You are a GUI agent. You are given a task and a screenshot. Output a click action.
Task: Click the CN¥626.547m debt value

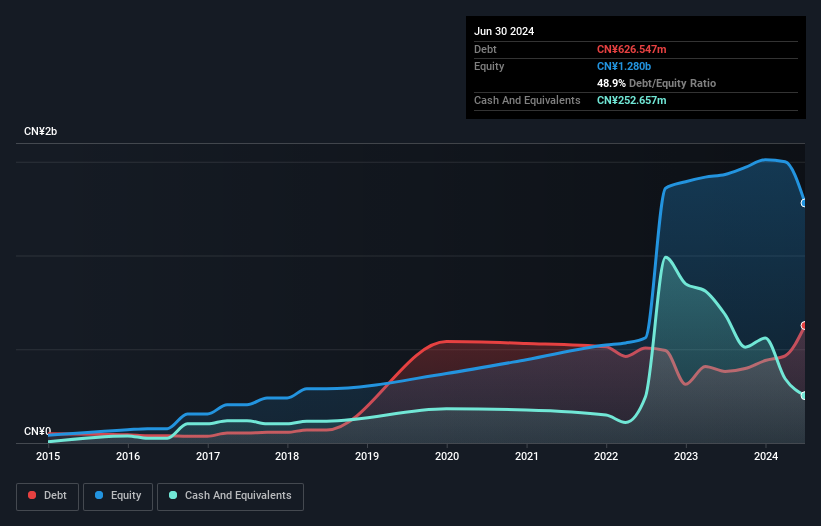pyautogui.click(x=631, y=49)
